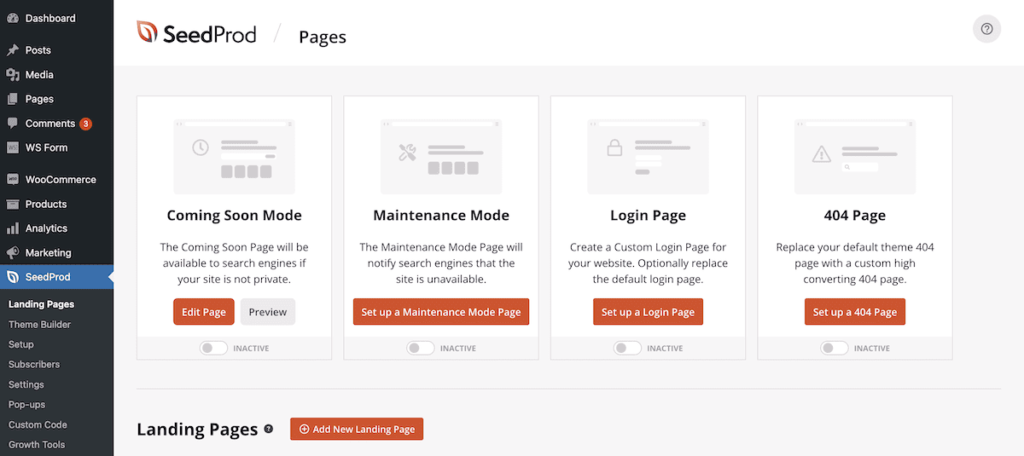Click the 404 Page preview thumbnail
1024x456 pixels.
click(x=855, y=156)
